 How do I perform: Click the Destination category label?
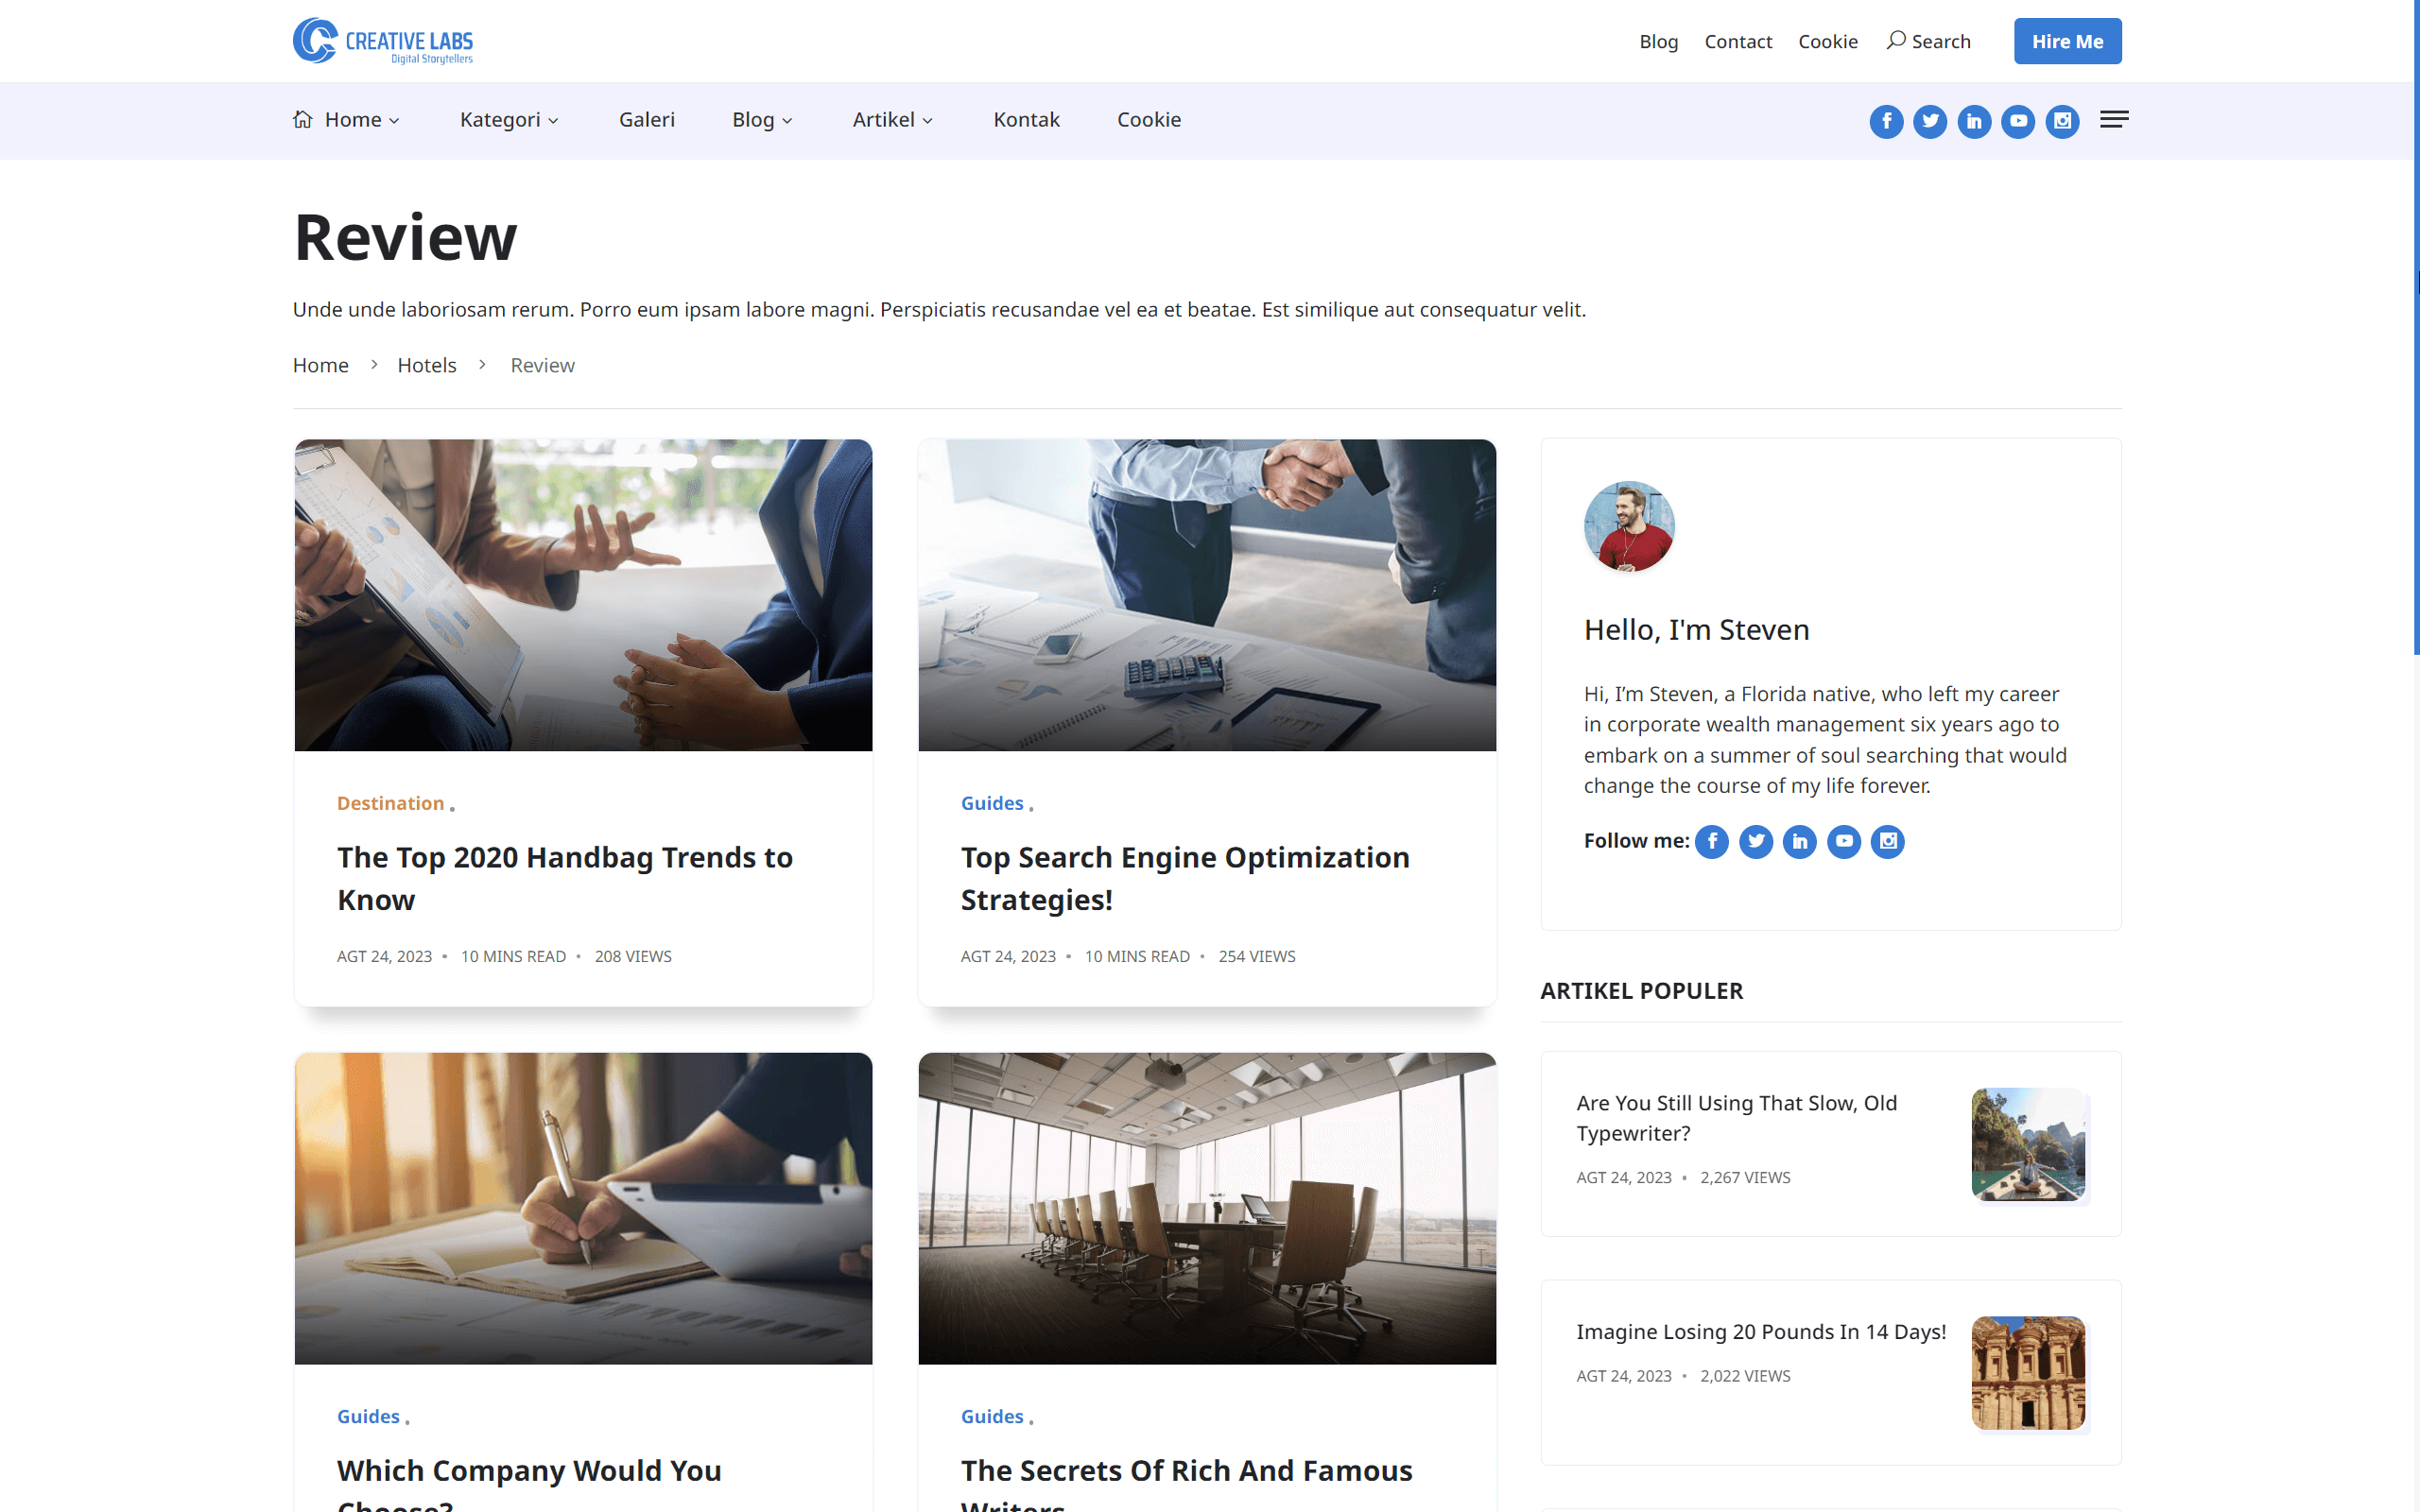390,803
